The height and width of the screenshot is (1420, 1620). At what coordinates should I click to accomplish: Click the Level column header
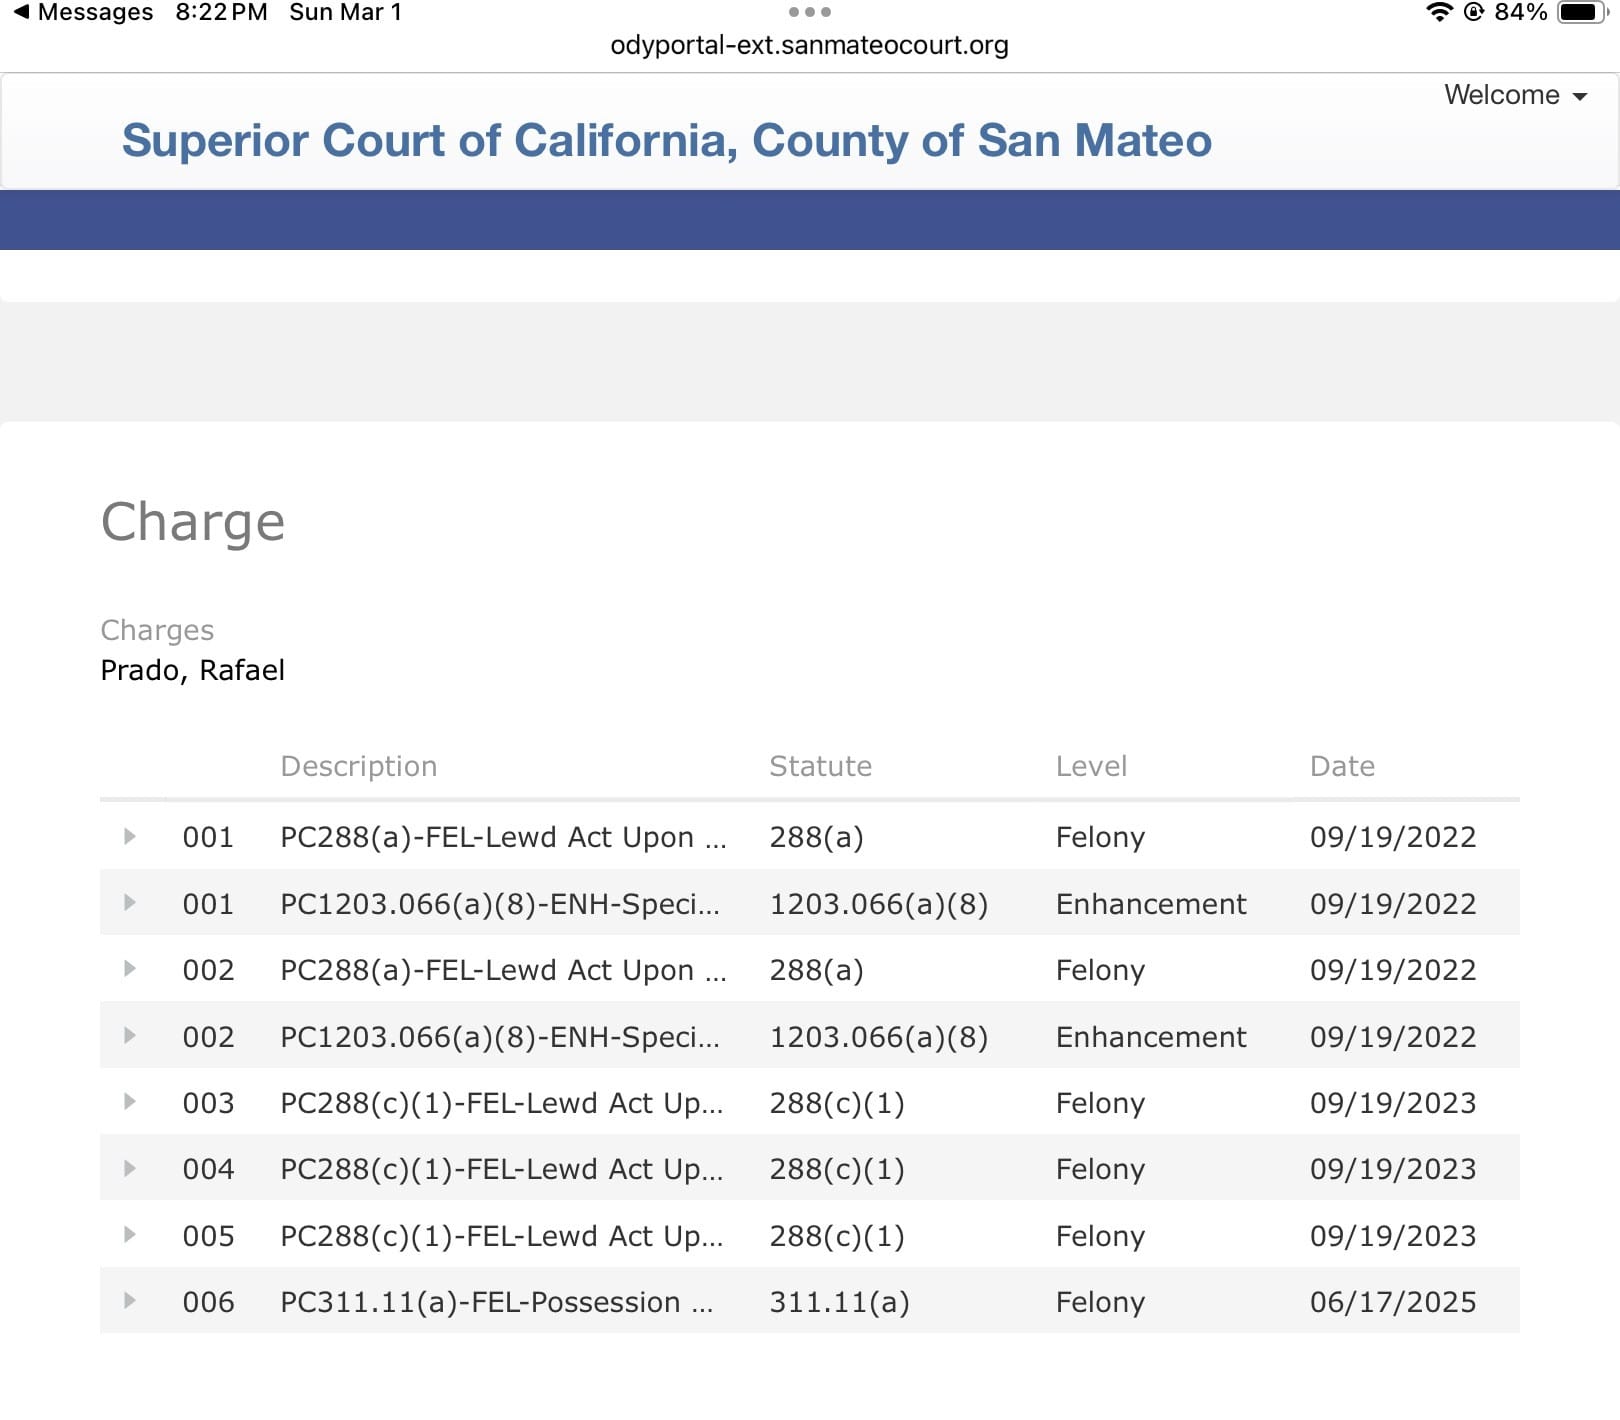[x=1091, y=767]
